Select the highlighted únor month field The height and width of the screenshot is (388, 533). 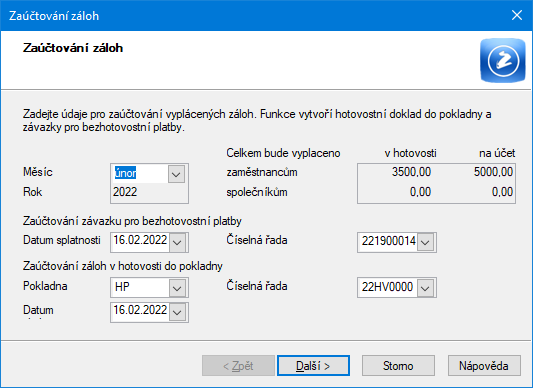coord(140,173)
